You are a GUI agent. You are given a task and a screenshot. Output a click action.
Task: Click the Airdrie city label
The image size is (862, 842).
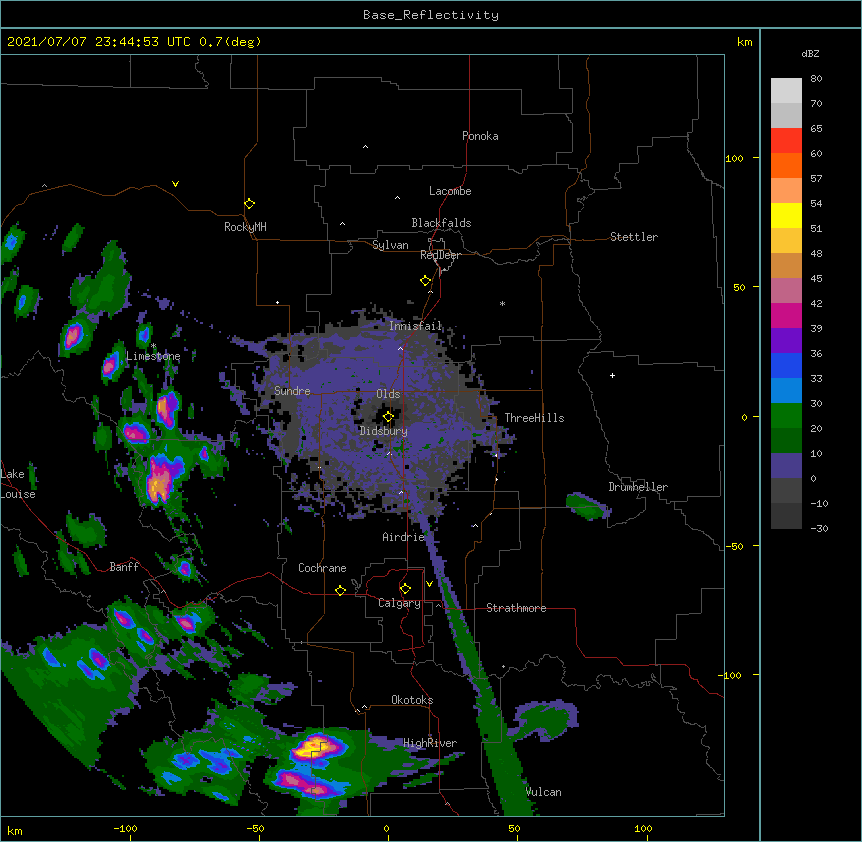click(403, 537)
